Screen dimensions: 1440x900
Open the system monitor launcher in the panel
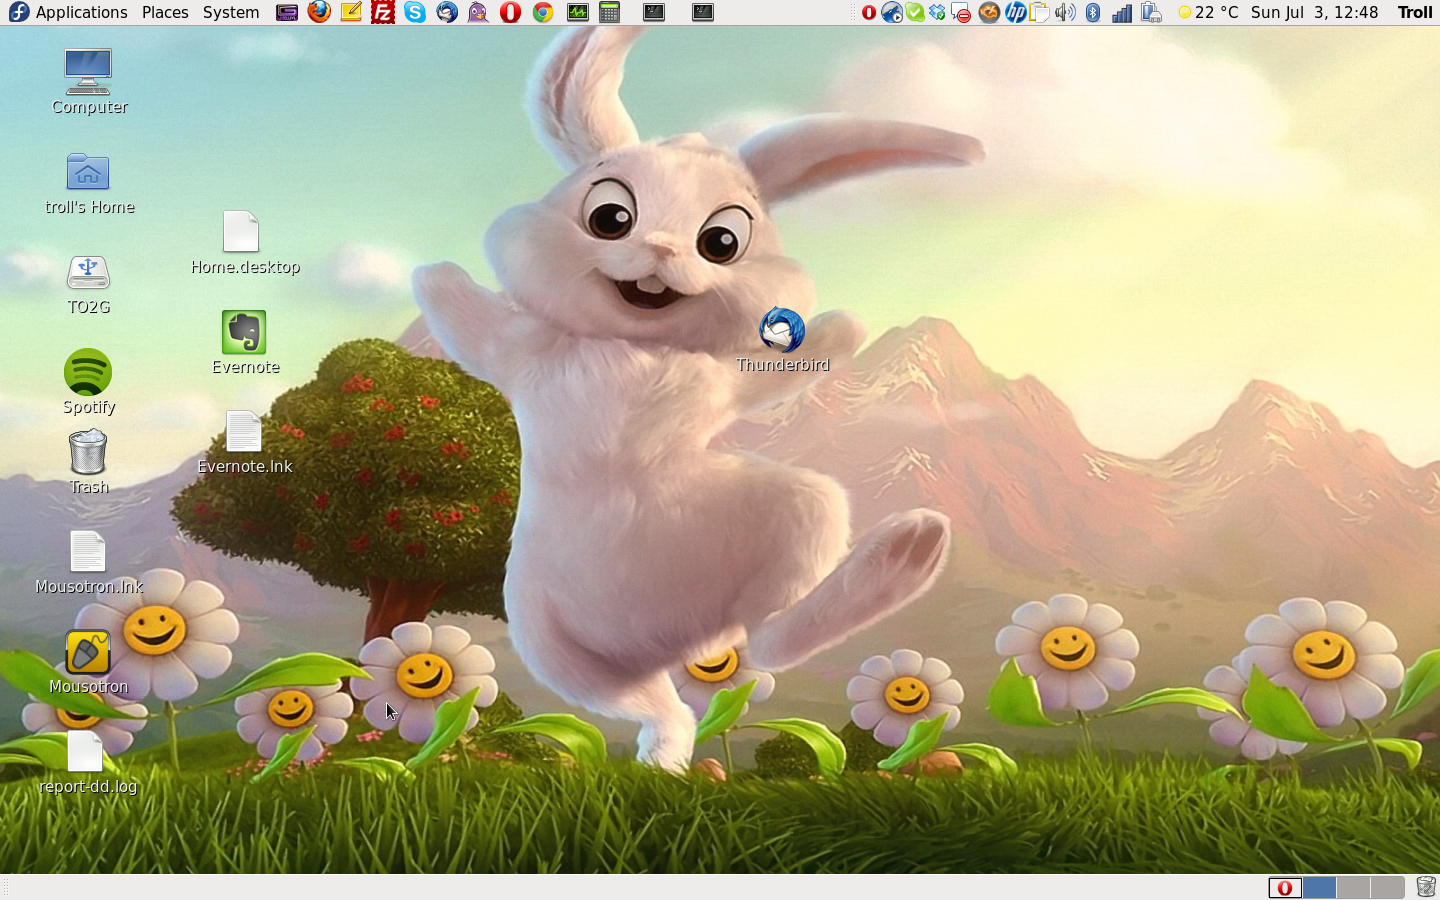578,12
